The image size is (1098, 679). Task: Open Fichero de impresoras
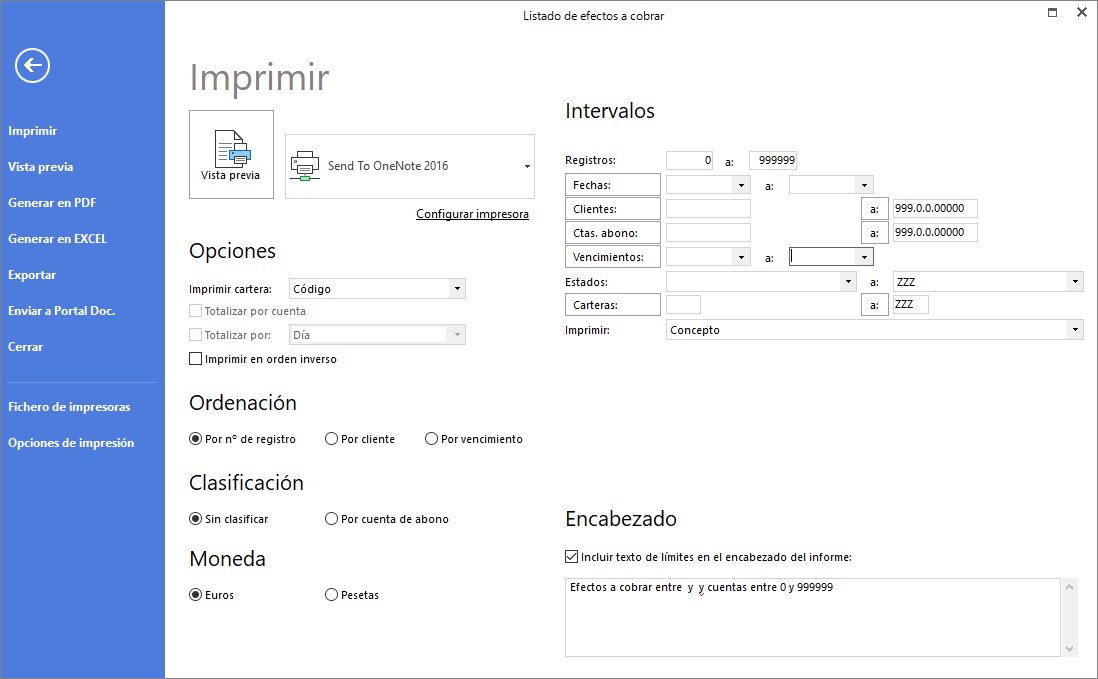pos(69,407)
